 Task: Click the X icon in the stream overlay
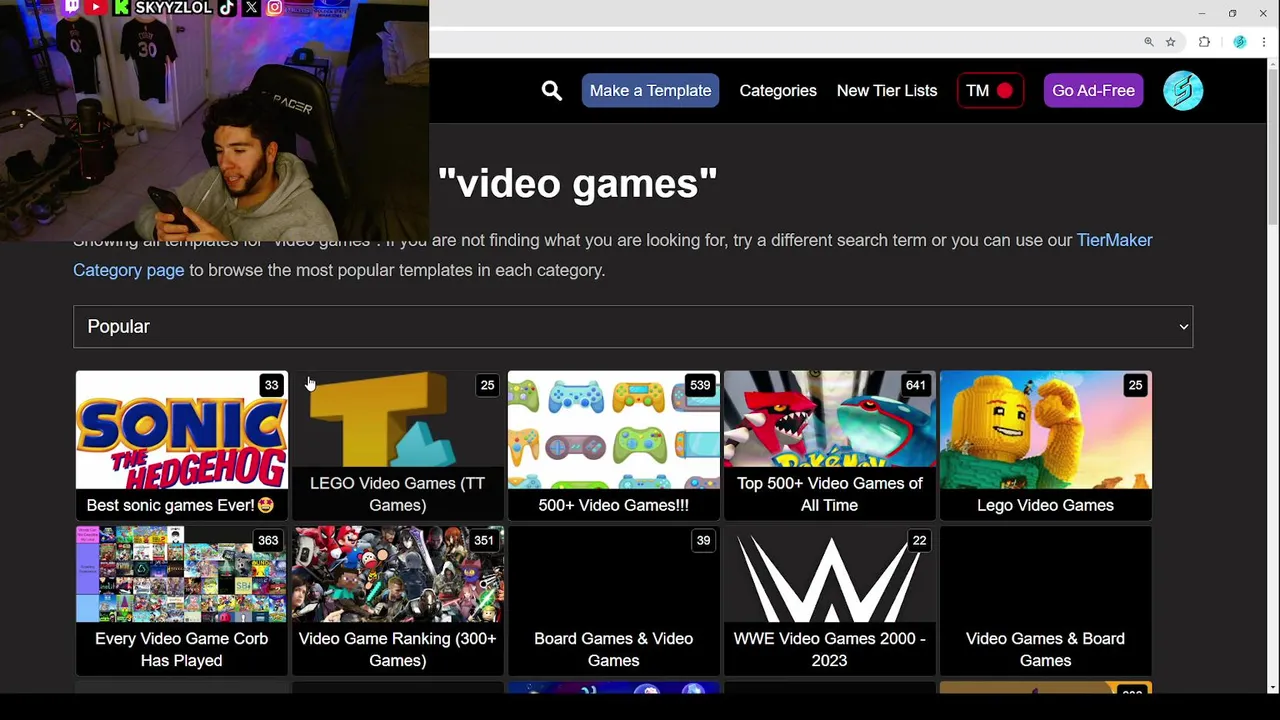point(251,7)
